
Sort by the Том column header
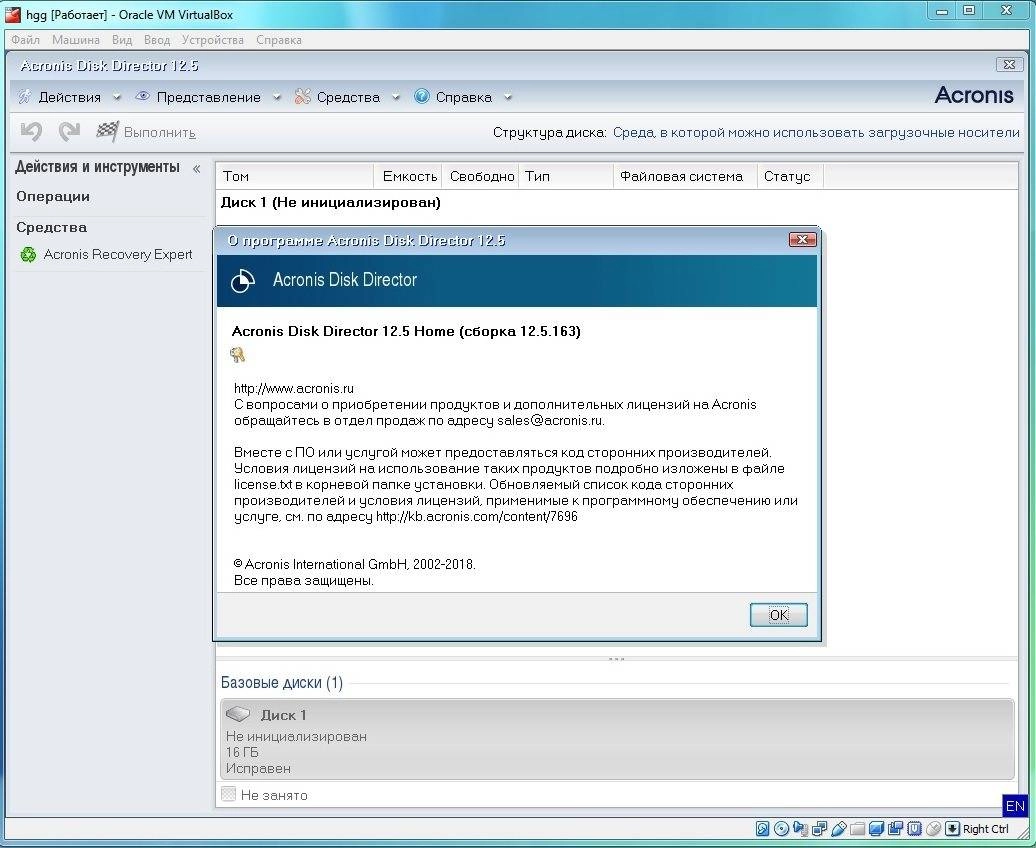295,176
